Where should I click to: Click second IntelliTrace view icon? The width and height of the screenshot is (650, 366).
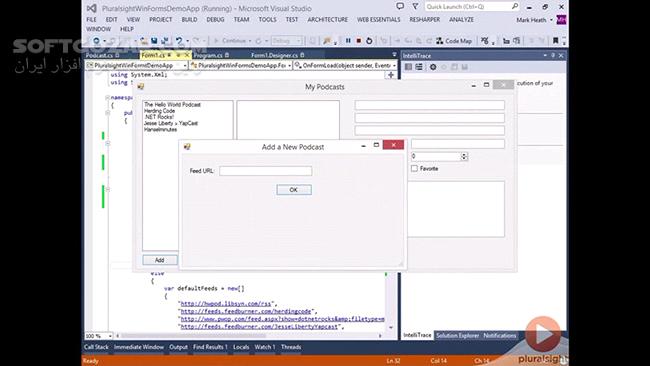(419, 67)
